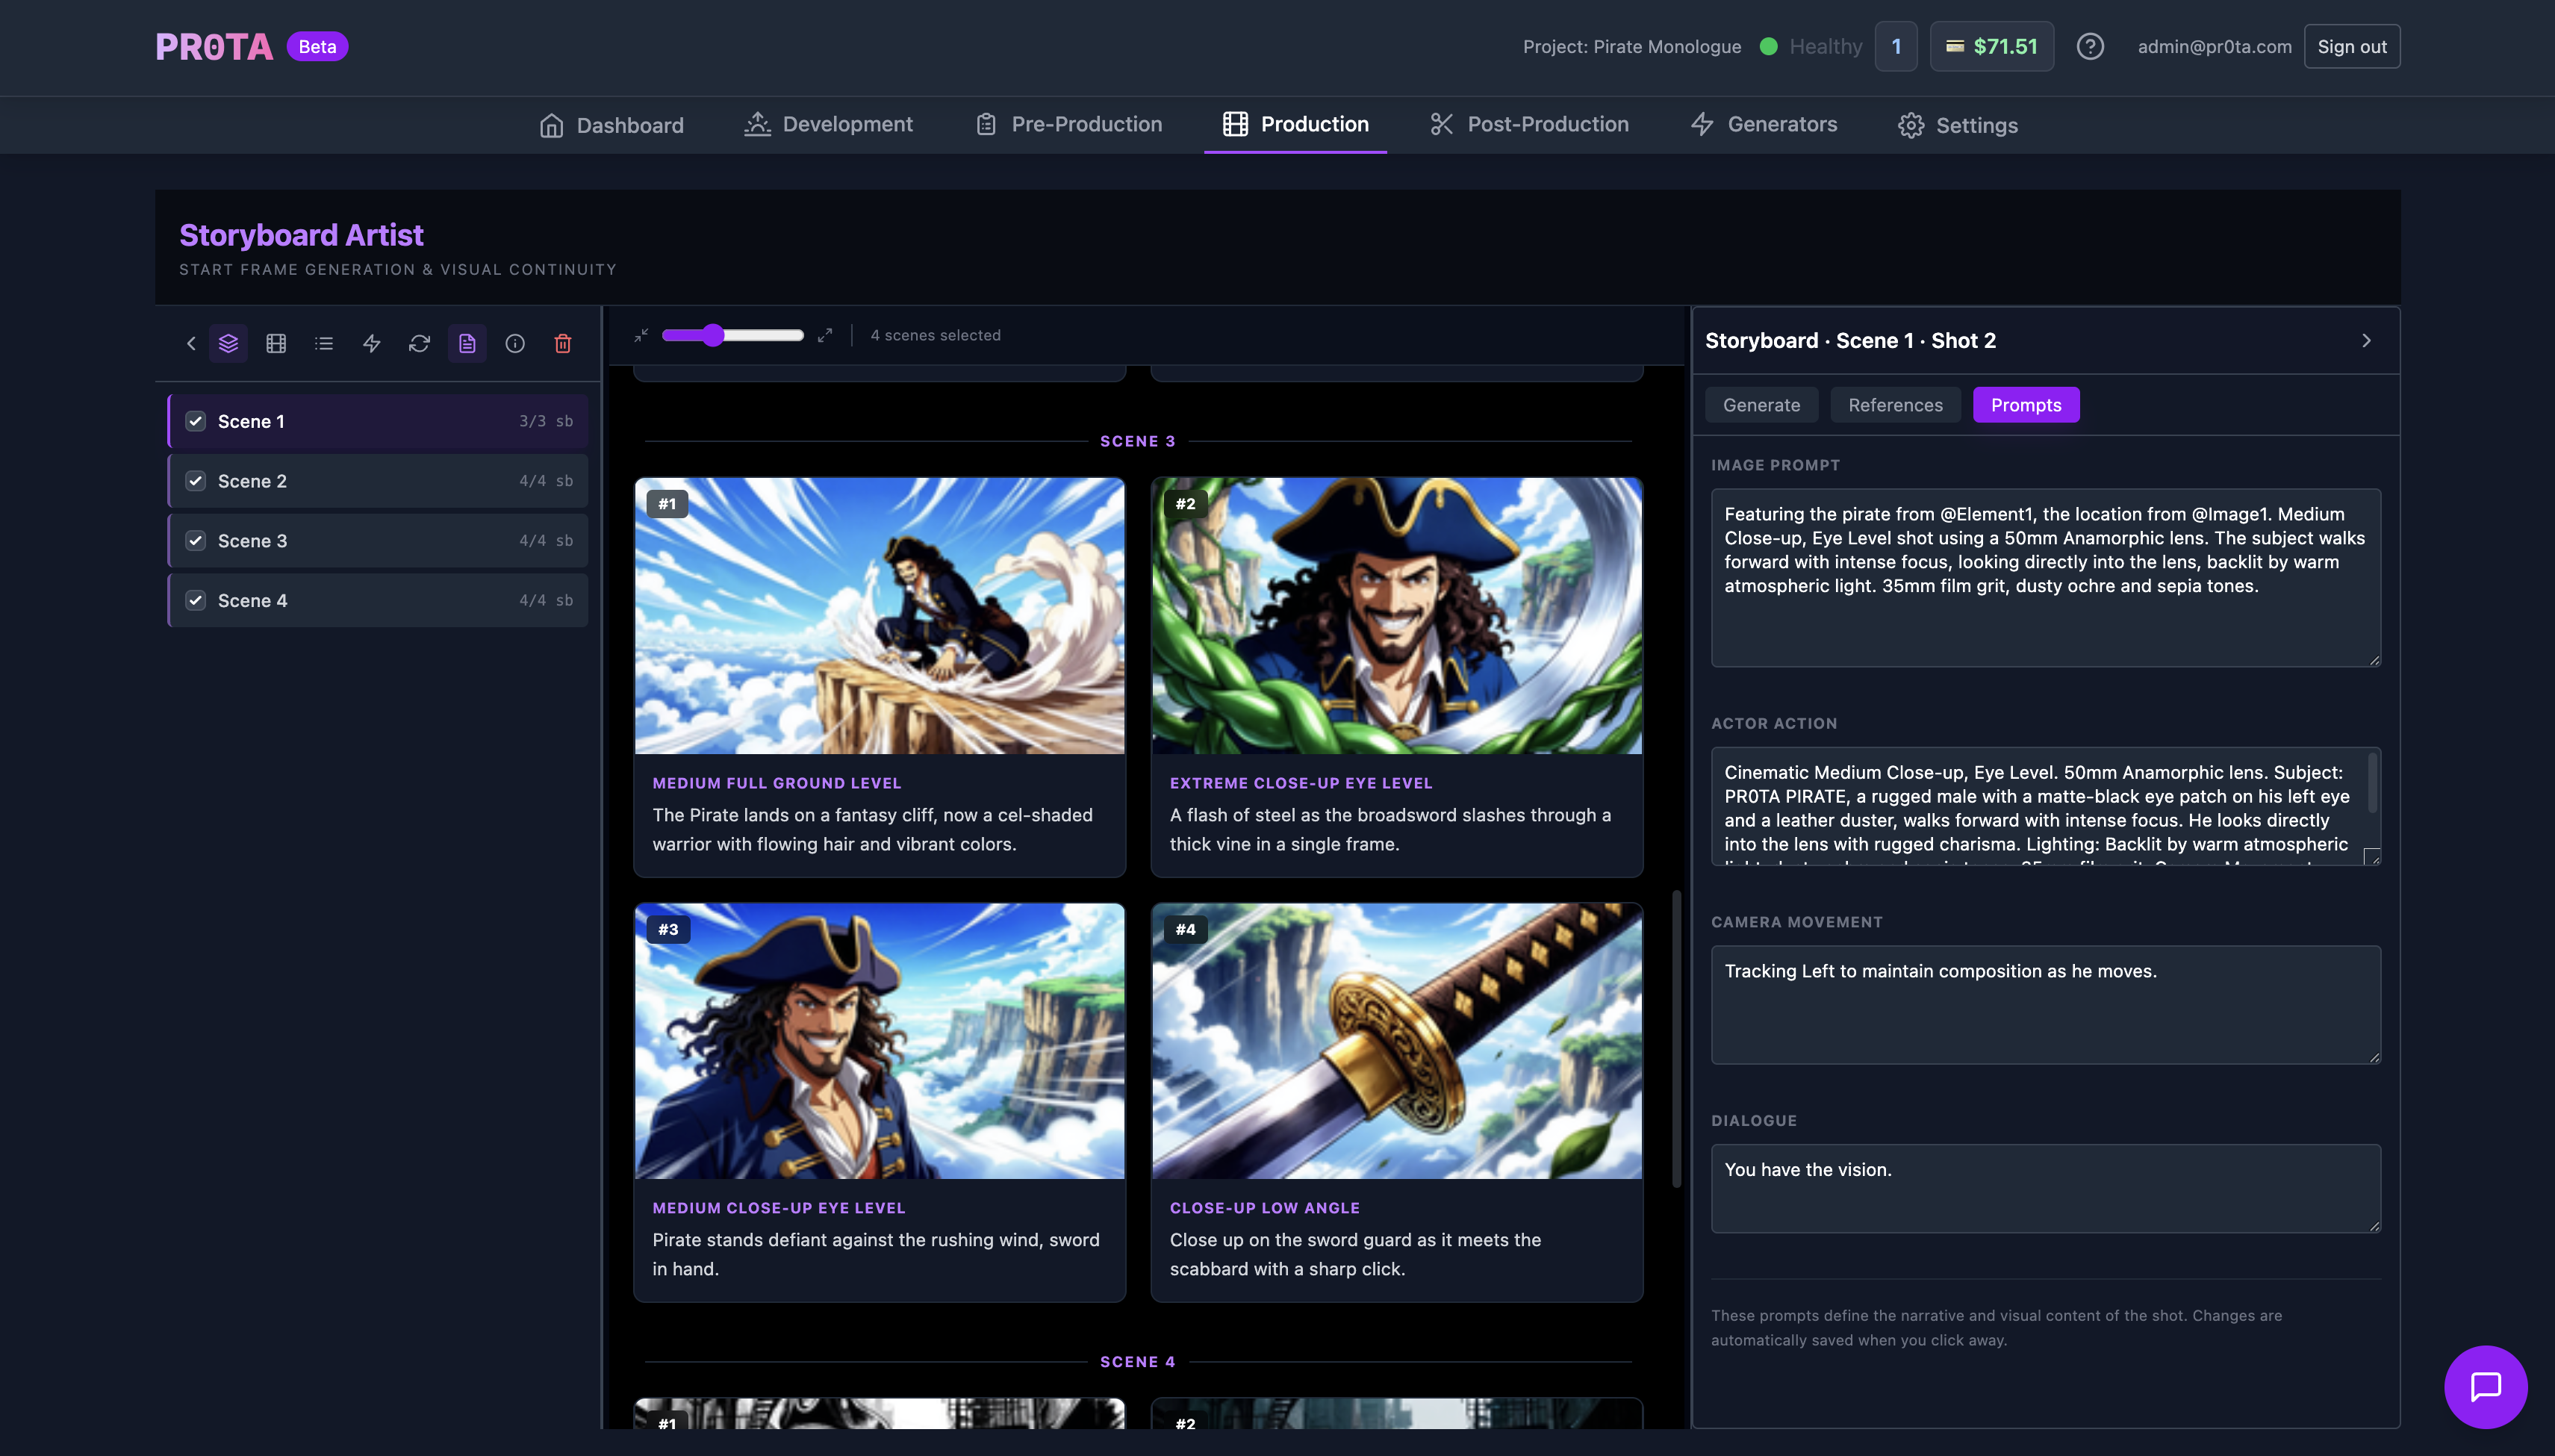
Task: Select the stacked layers view icon
Action: 228,343
